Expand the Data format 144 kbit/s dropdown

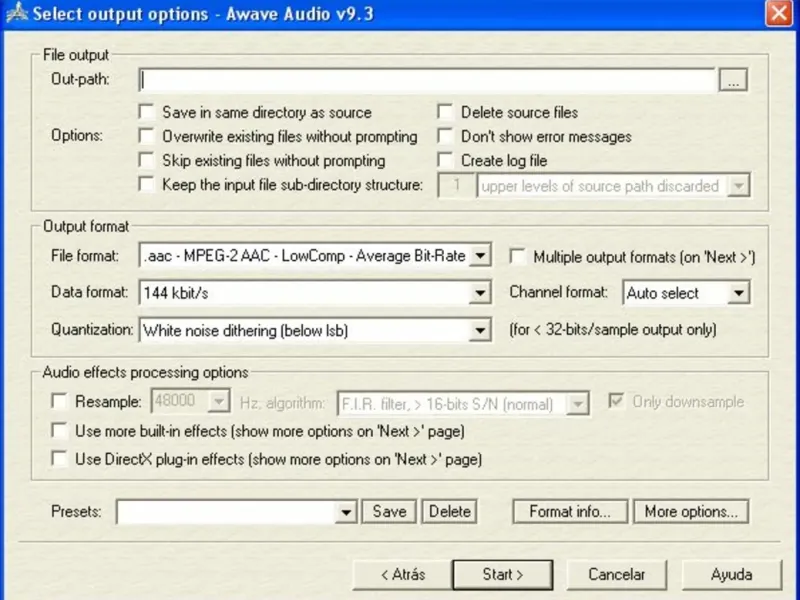[x=480, y=293]
